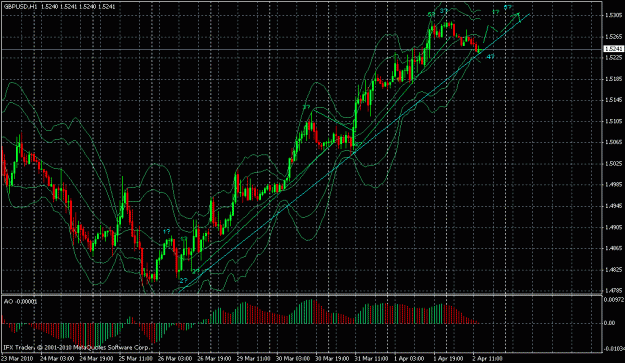Click the 1.4985 price axis label
The height and width of the screenshot is (363, 625).
coord(613,185)
